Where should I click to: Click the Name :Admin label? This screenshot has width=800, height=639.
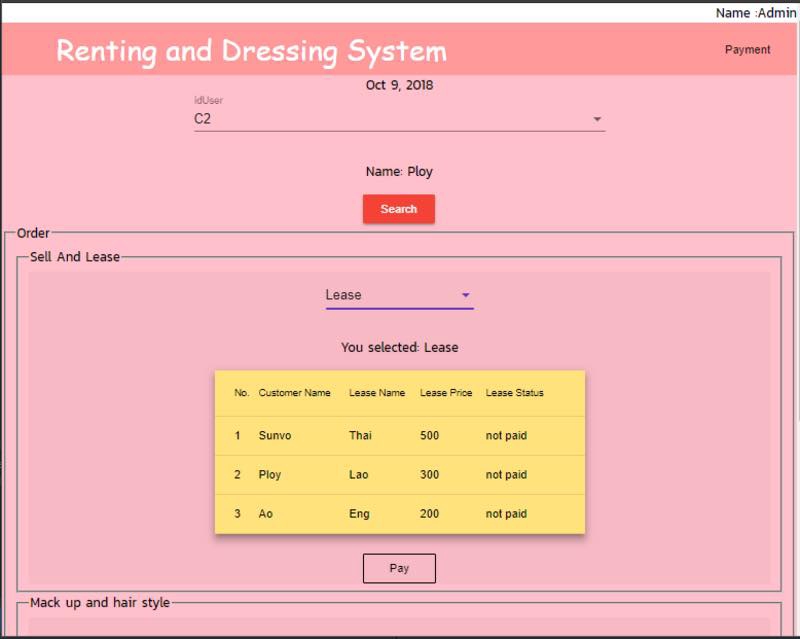(756, 13)
